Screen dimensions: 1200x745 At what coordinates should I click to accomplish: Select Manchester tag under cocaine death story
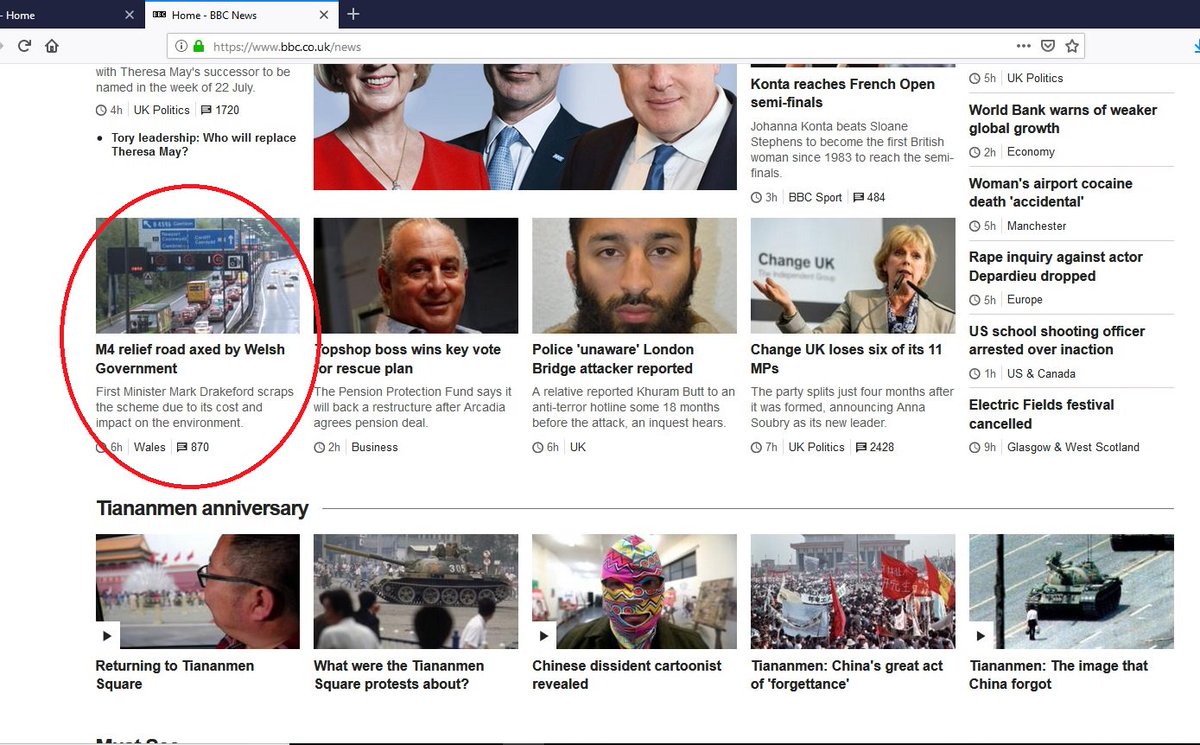pos(1037,226)
